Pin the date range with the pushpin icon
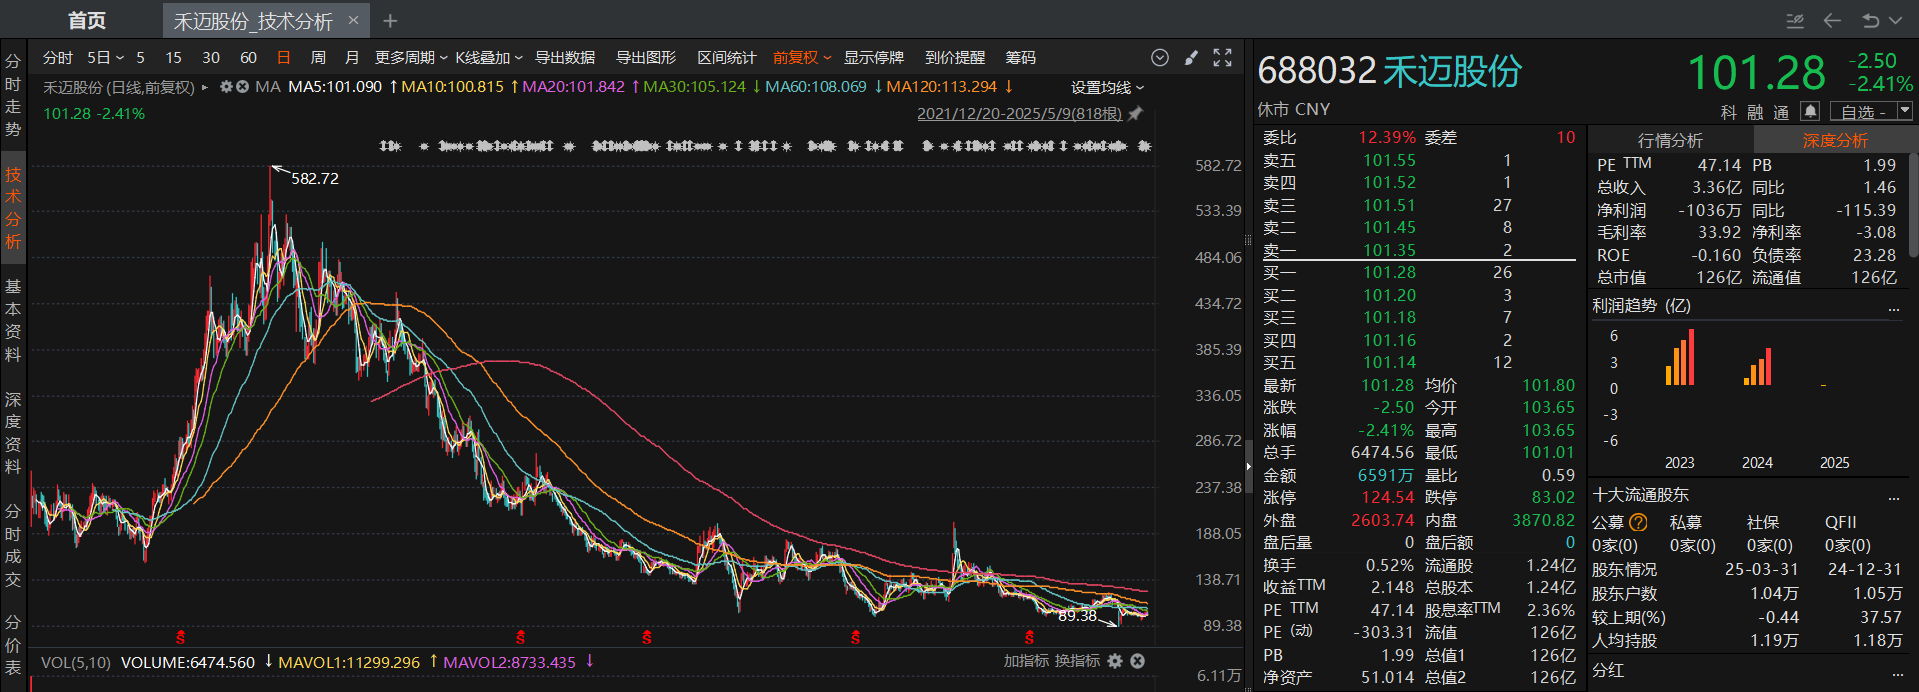The image size is (1919, 692). (x=1135, y=114)
